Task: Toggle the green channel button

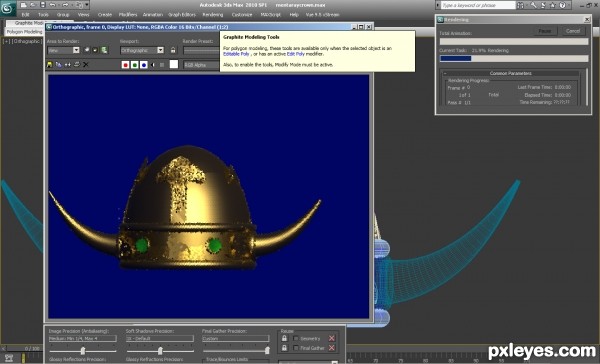Action: 134,65
